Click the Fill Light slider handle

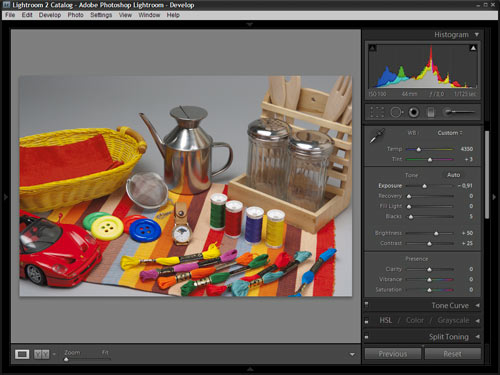[x=409, y=207]
